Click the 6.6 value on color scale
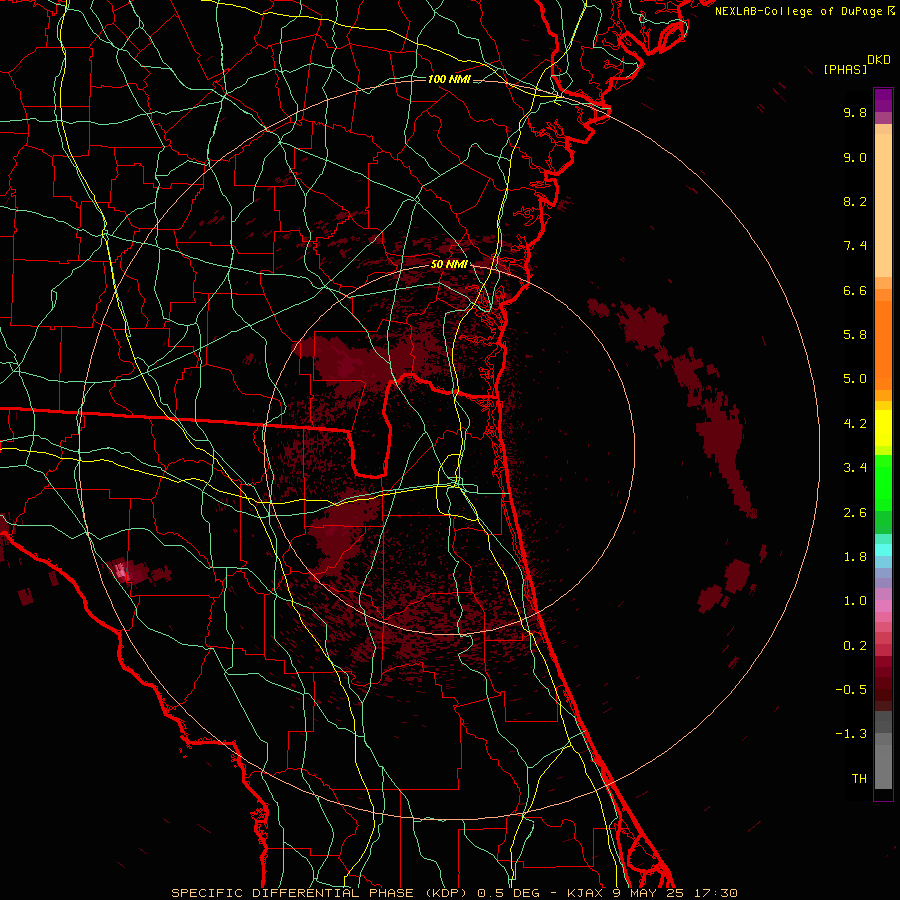 (855, 290)
